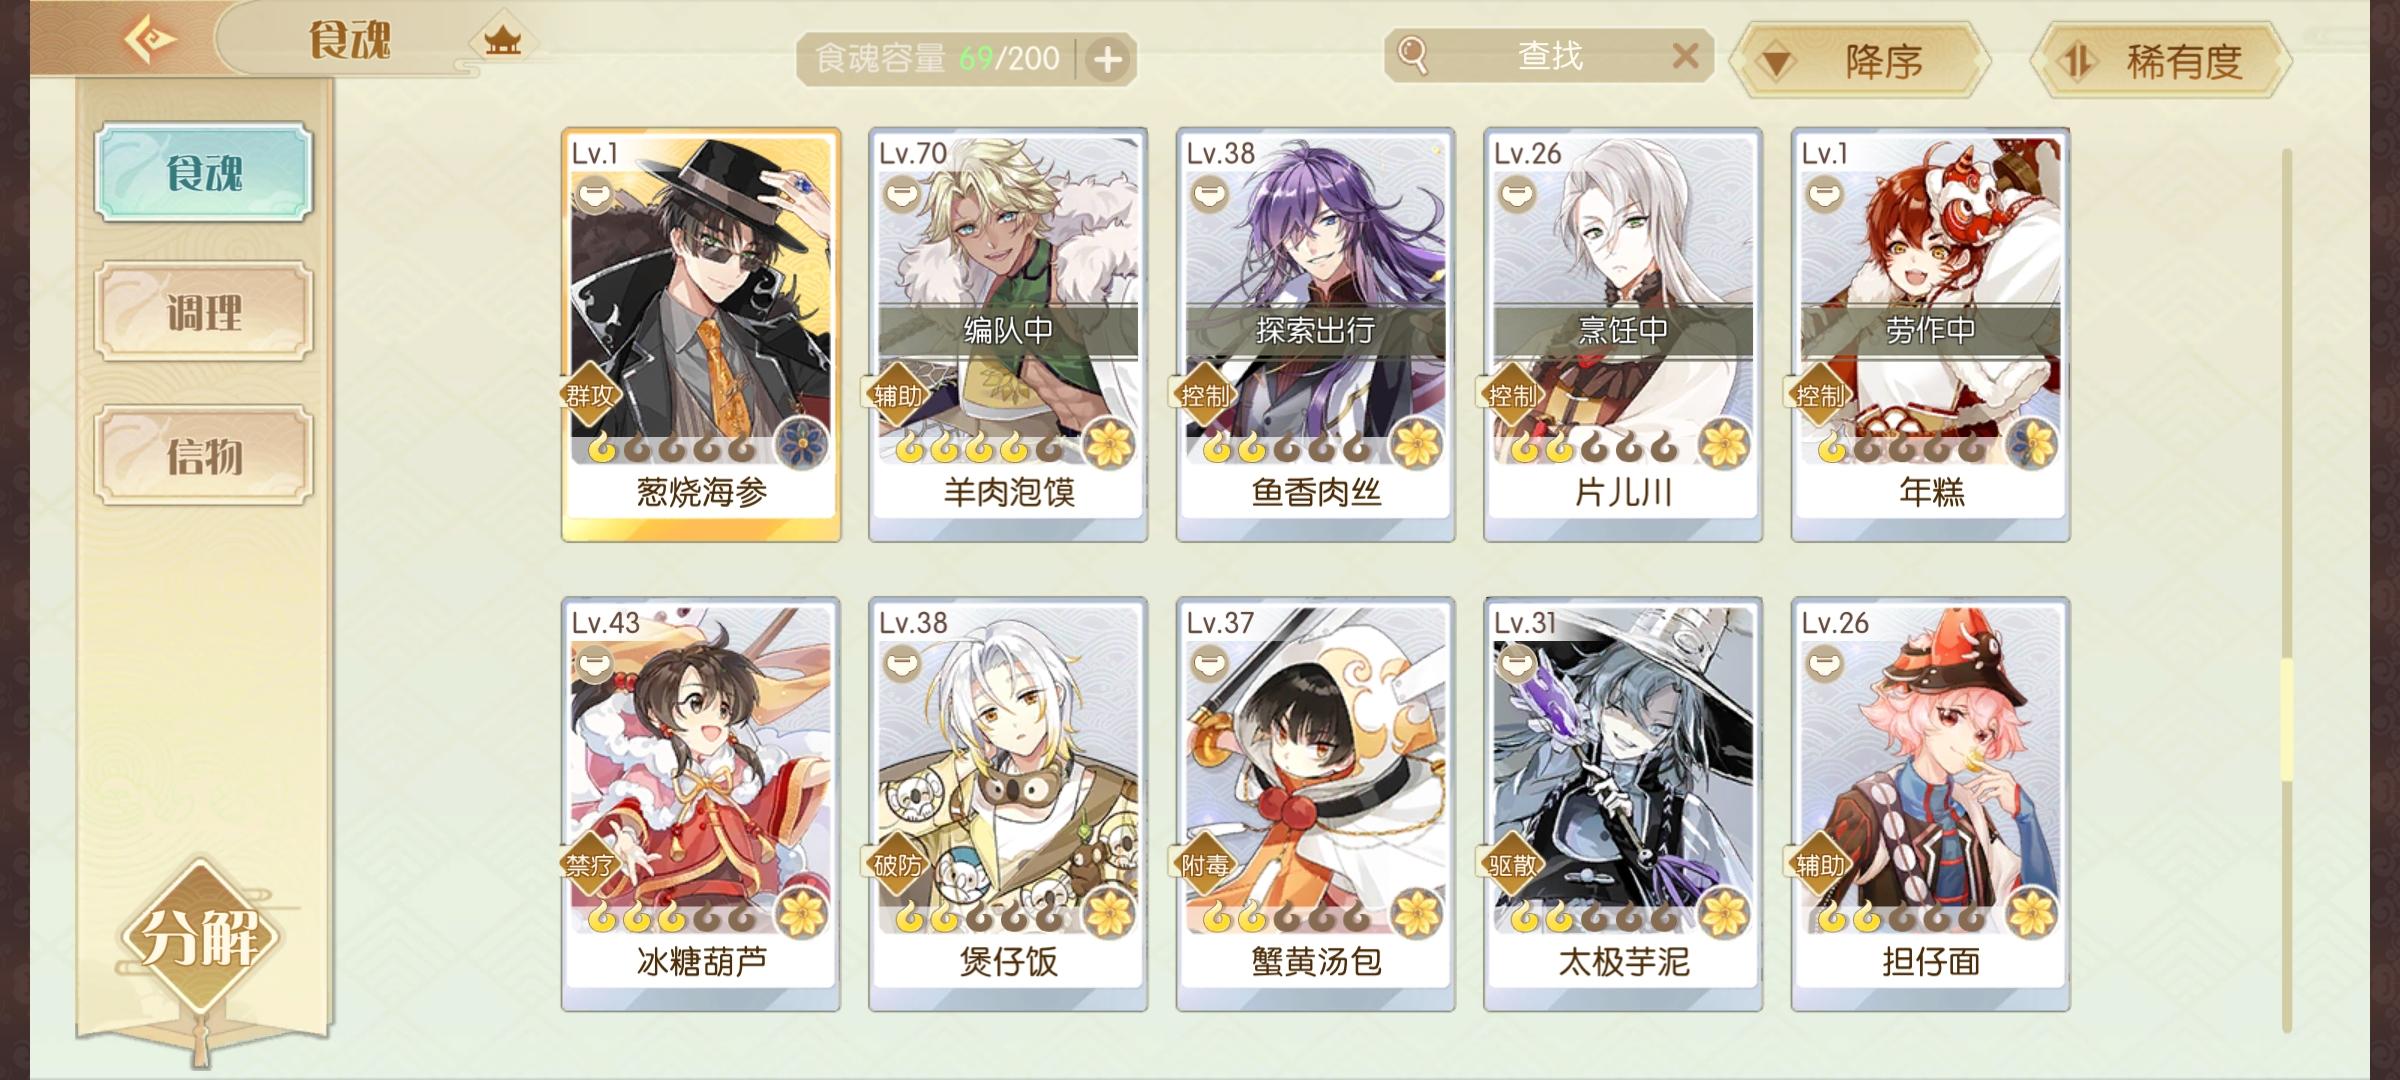The width and height of the screenshot is (2400, 1080).
Task: Open the 羊肉泡馍 character card
Action: tap(1008, 335)
